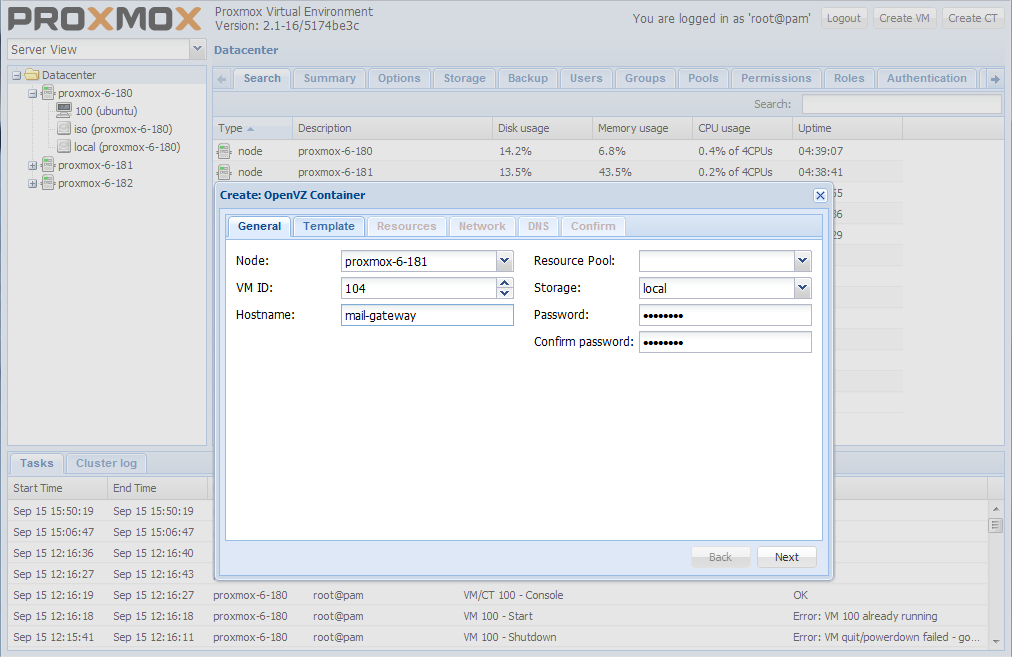Select the 100 (ubuntu) VM in tree
This screenshot has height=657, width=1012.
(106, 111)
